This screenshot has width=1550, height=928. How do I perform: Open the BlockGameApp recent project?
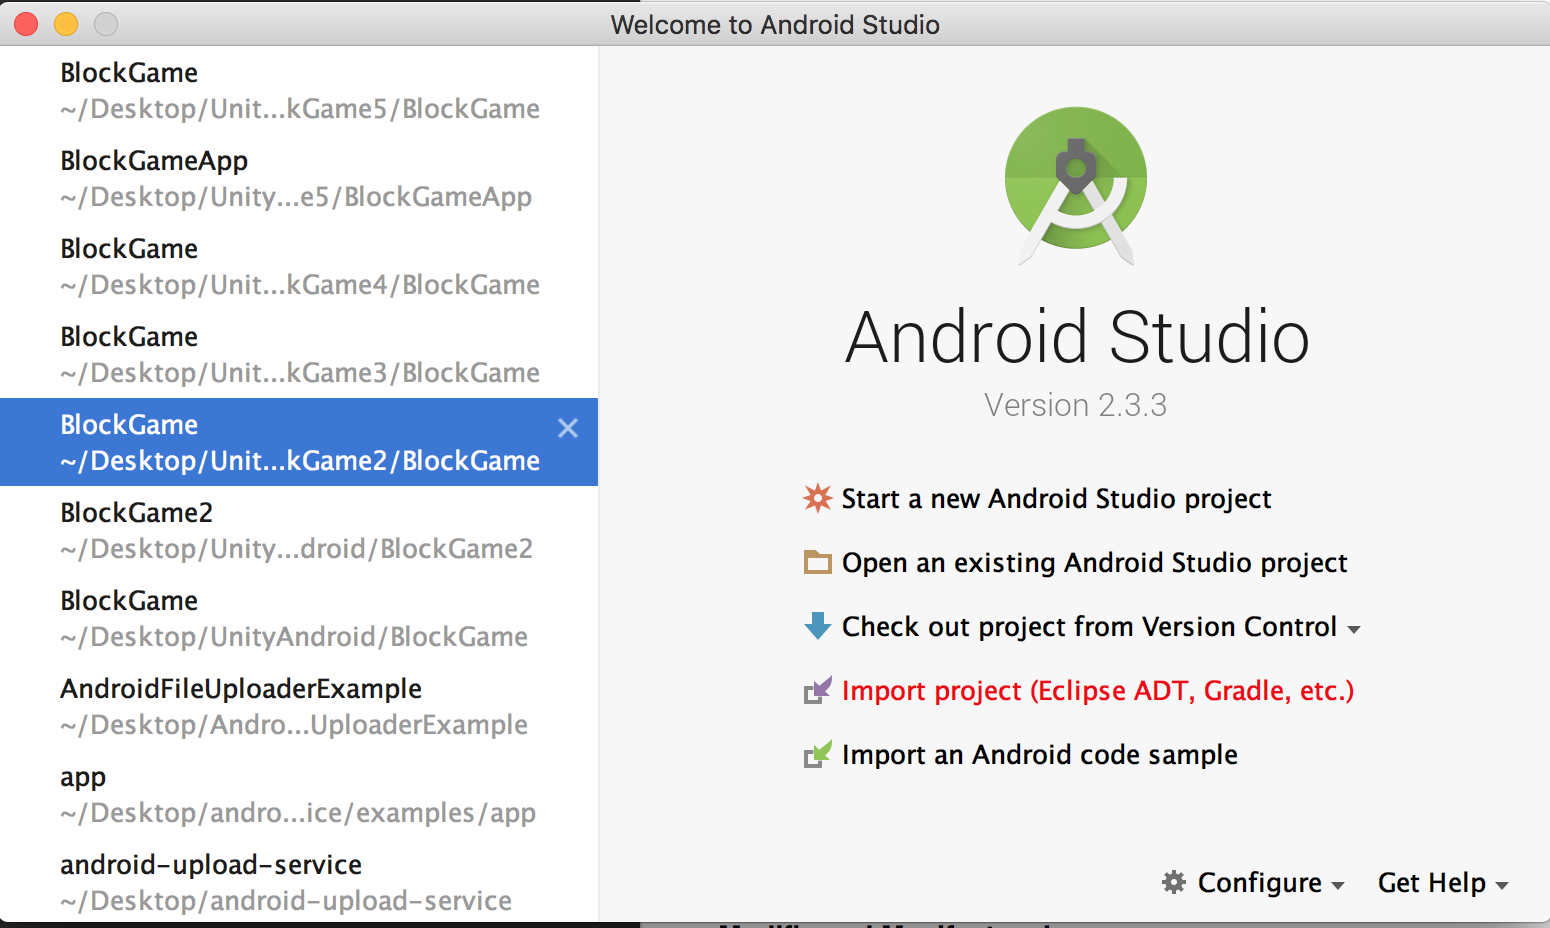click(299, 178)
